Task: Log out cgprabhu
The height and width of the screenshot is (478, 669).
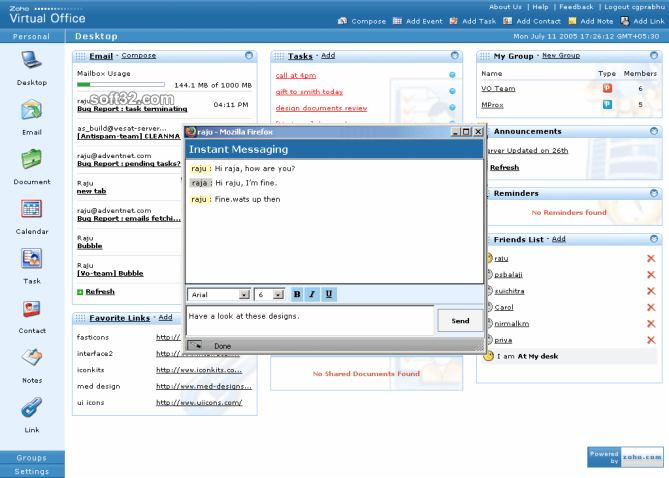Action: 634,7
